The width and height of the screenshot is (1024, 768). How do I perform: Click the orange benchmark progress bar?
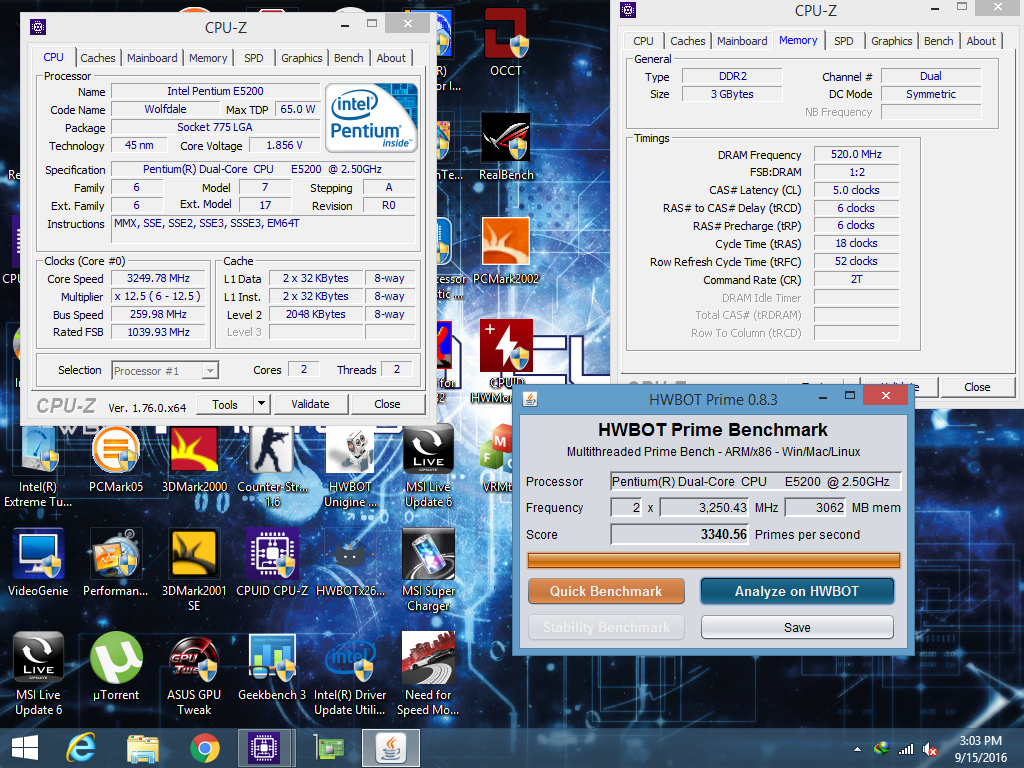[714, 560]
